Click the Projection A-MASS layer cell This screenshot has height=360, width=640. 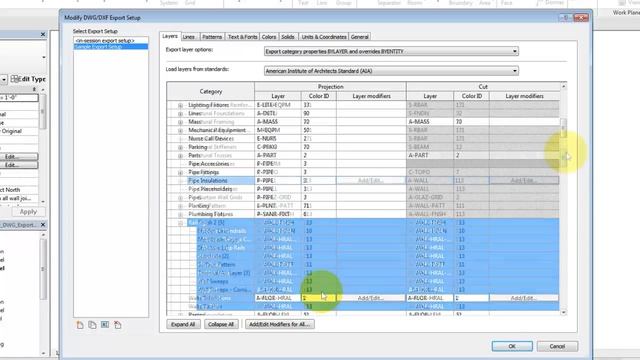278,122
